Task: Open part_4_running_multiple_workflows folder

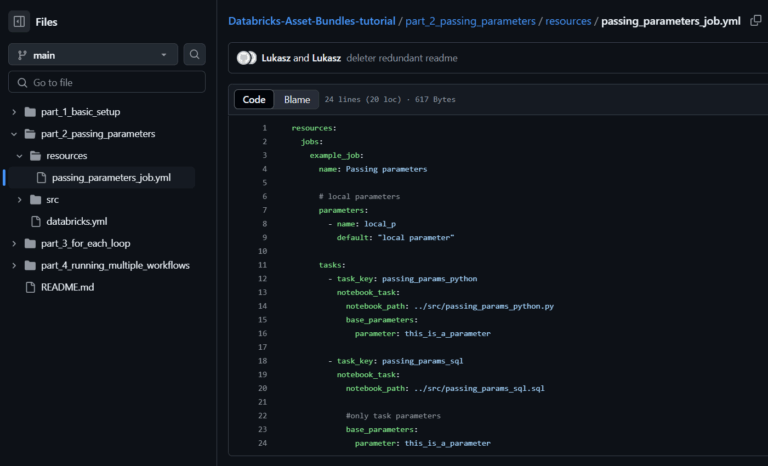Action: 115,265
